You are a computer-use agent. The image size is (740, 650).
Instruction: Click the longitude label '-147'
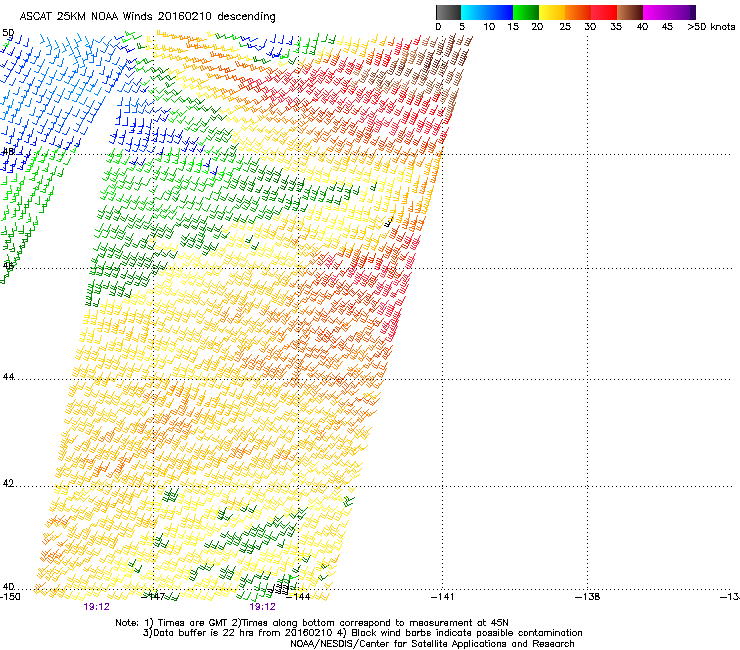154,597
